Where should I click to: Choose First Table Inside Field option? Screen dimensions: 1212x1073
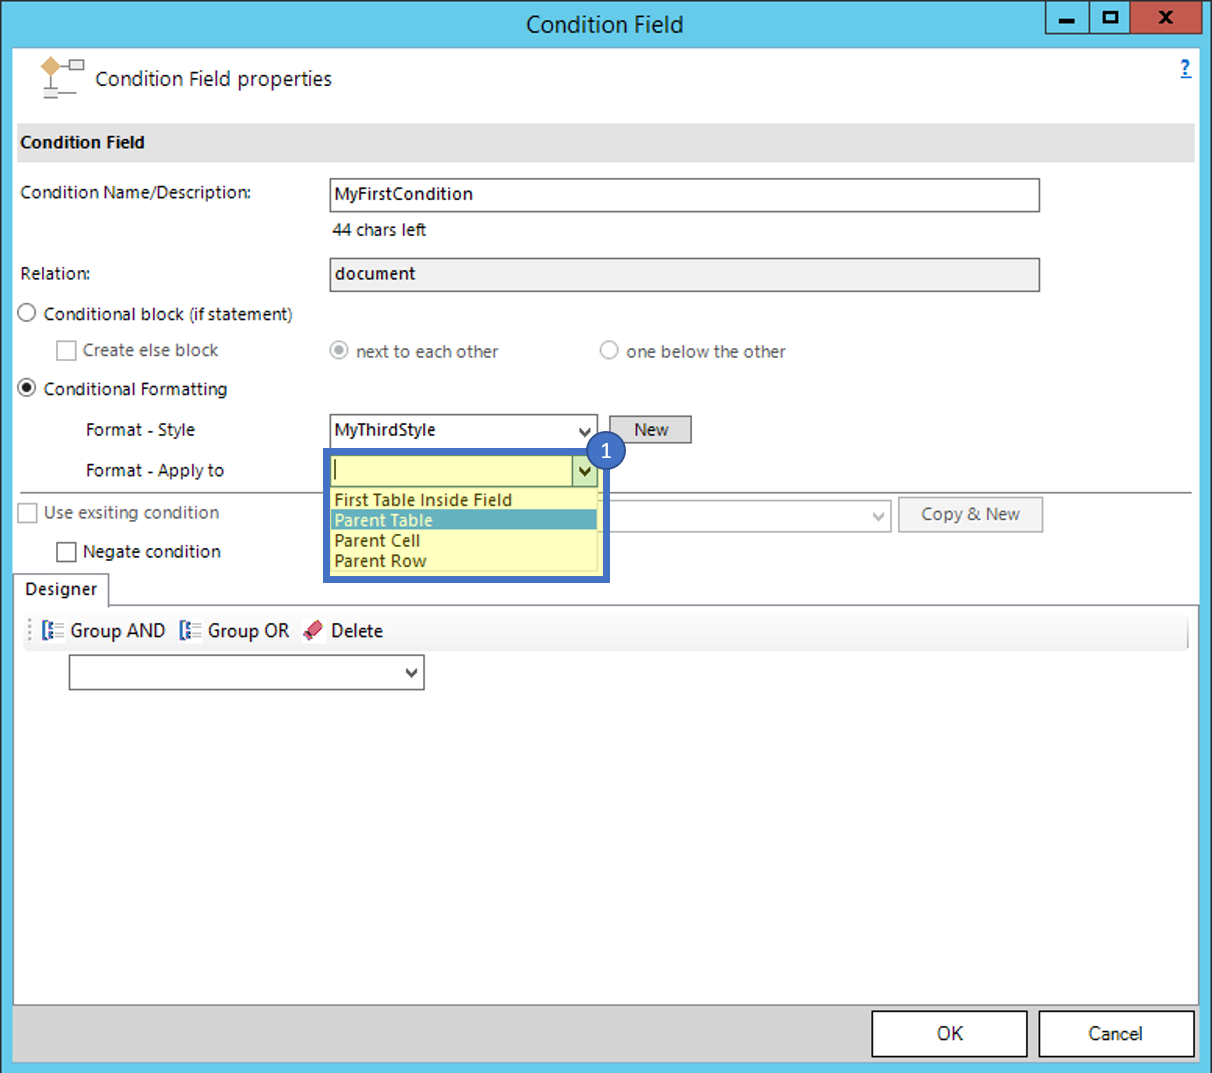click(x=421, y=499)
